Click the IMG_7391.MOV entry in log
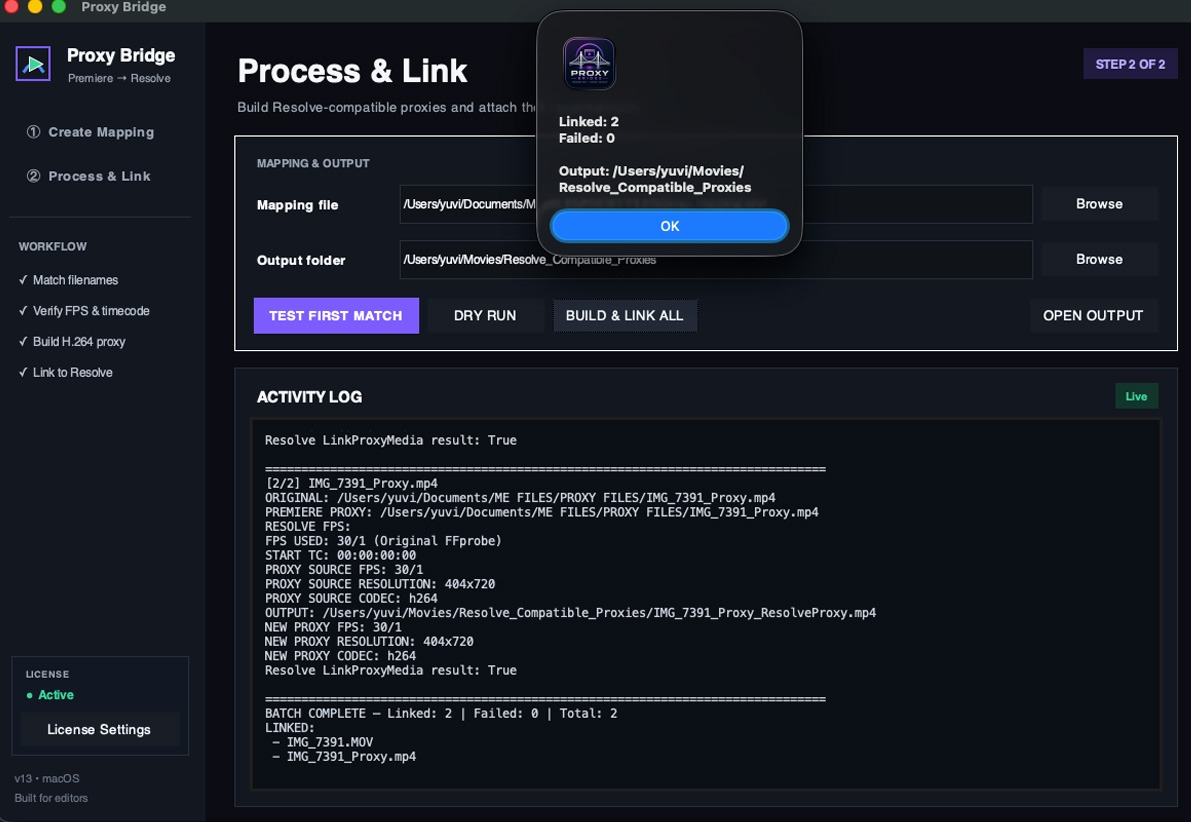The image size is (1191, 822). pyautogui.click(x=330, y=742)
